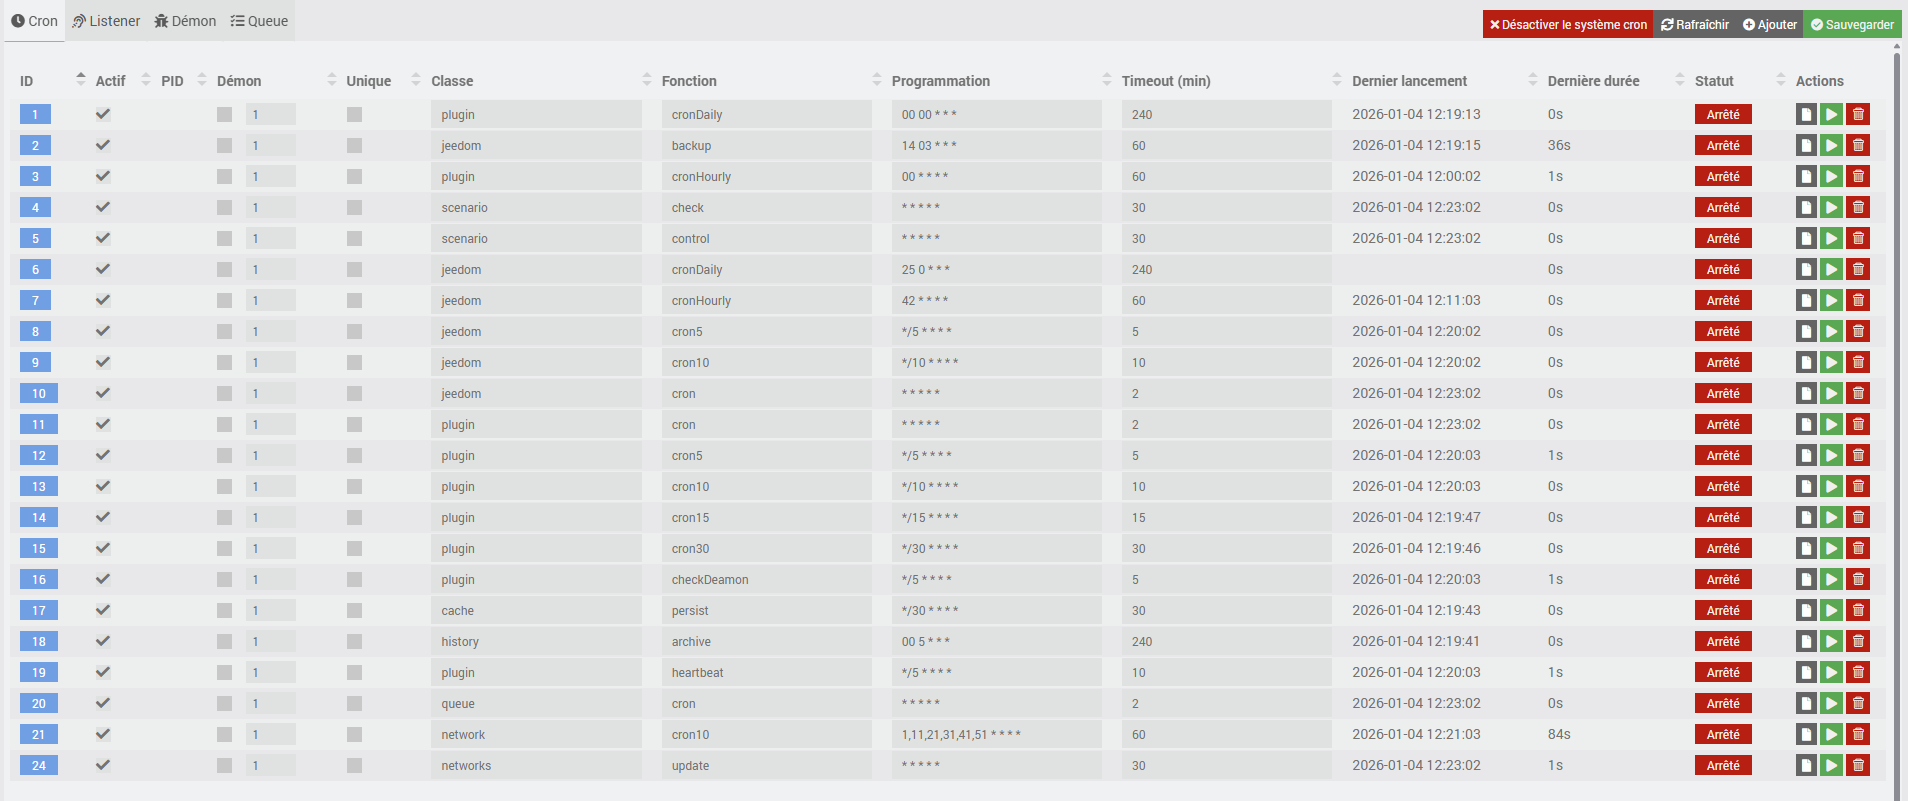Open the Queue tab
This screenshot has width=1908, height=801.
[259, 21]
